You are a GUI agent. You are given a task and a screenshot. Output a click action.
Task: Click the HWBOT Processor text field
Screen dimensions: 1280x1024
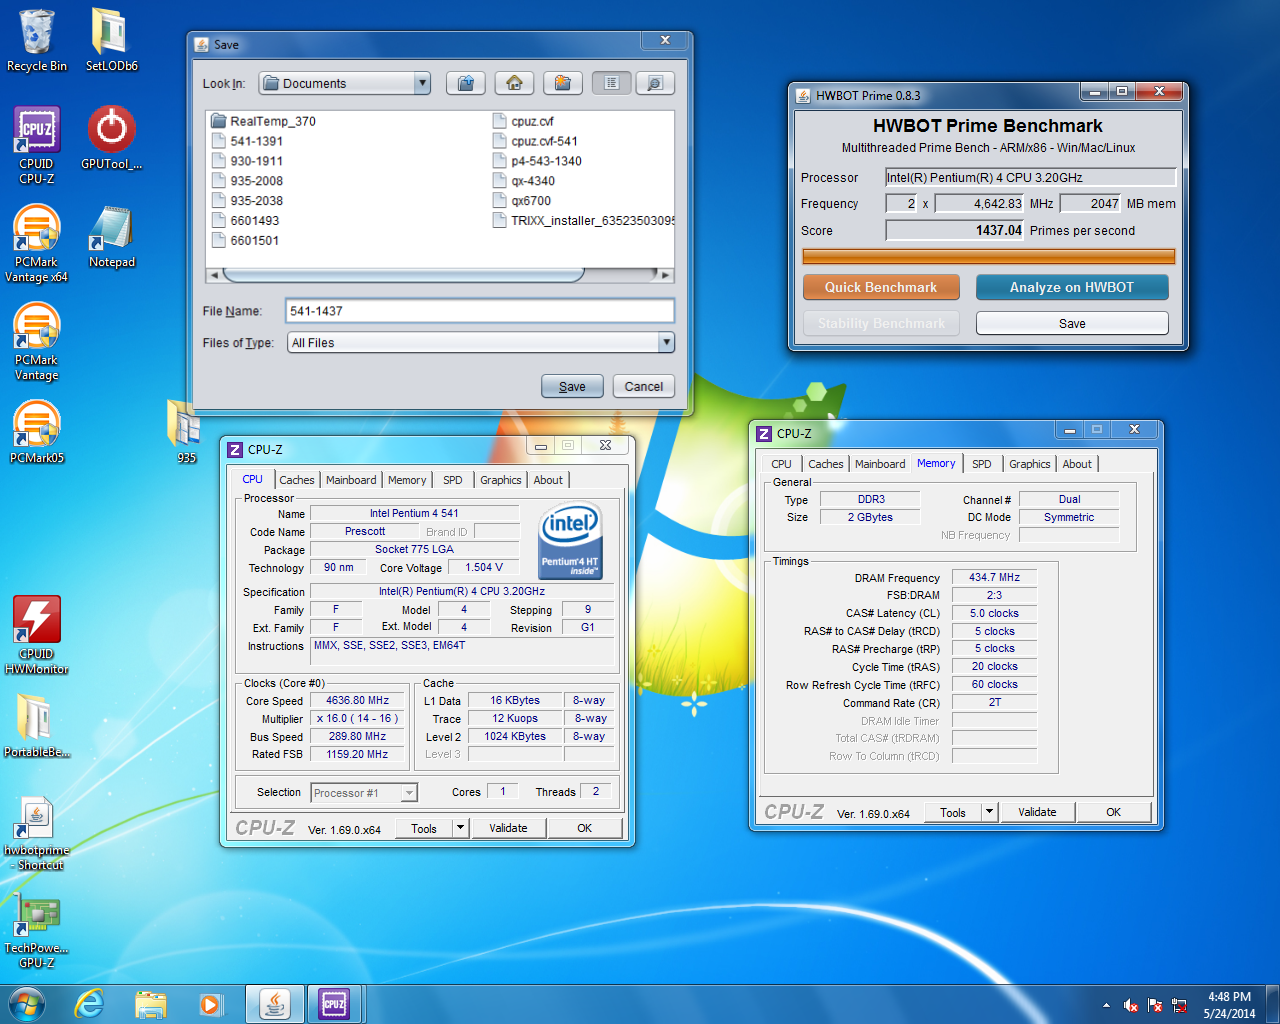(1031, 177)
